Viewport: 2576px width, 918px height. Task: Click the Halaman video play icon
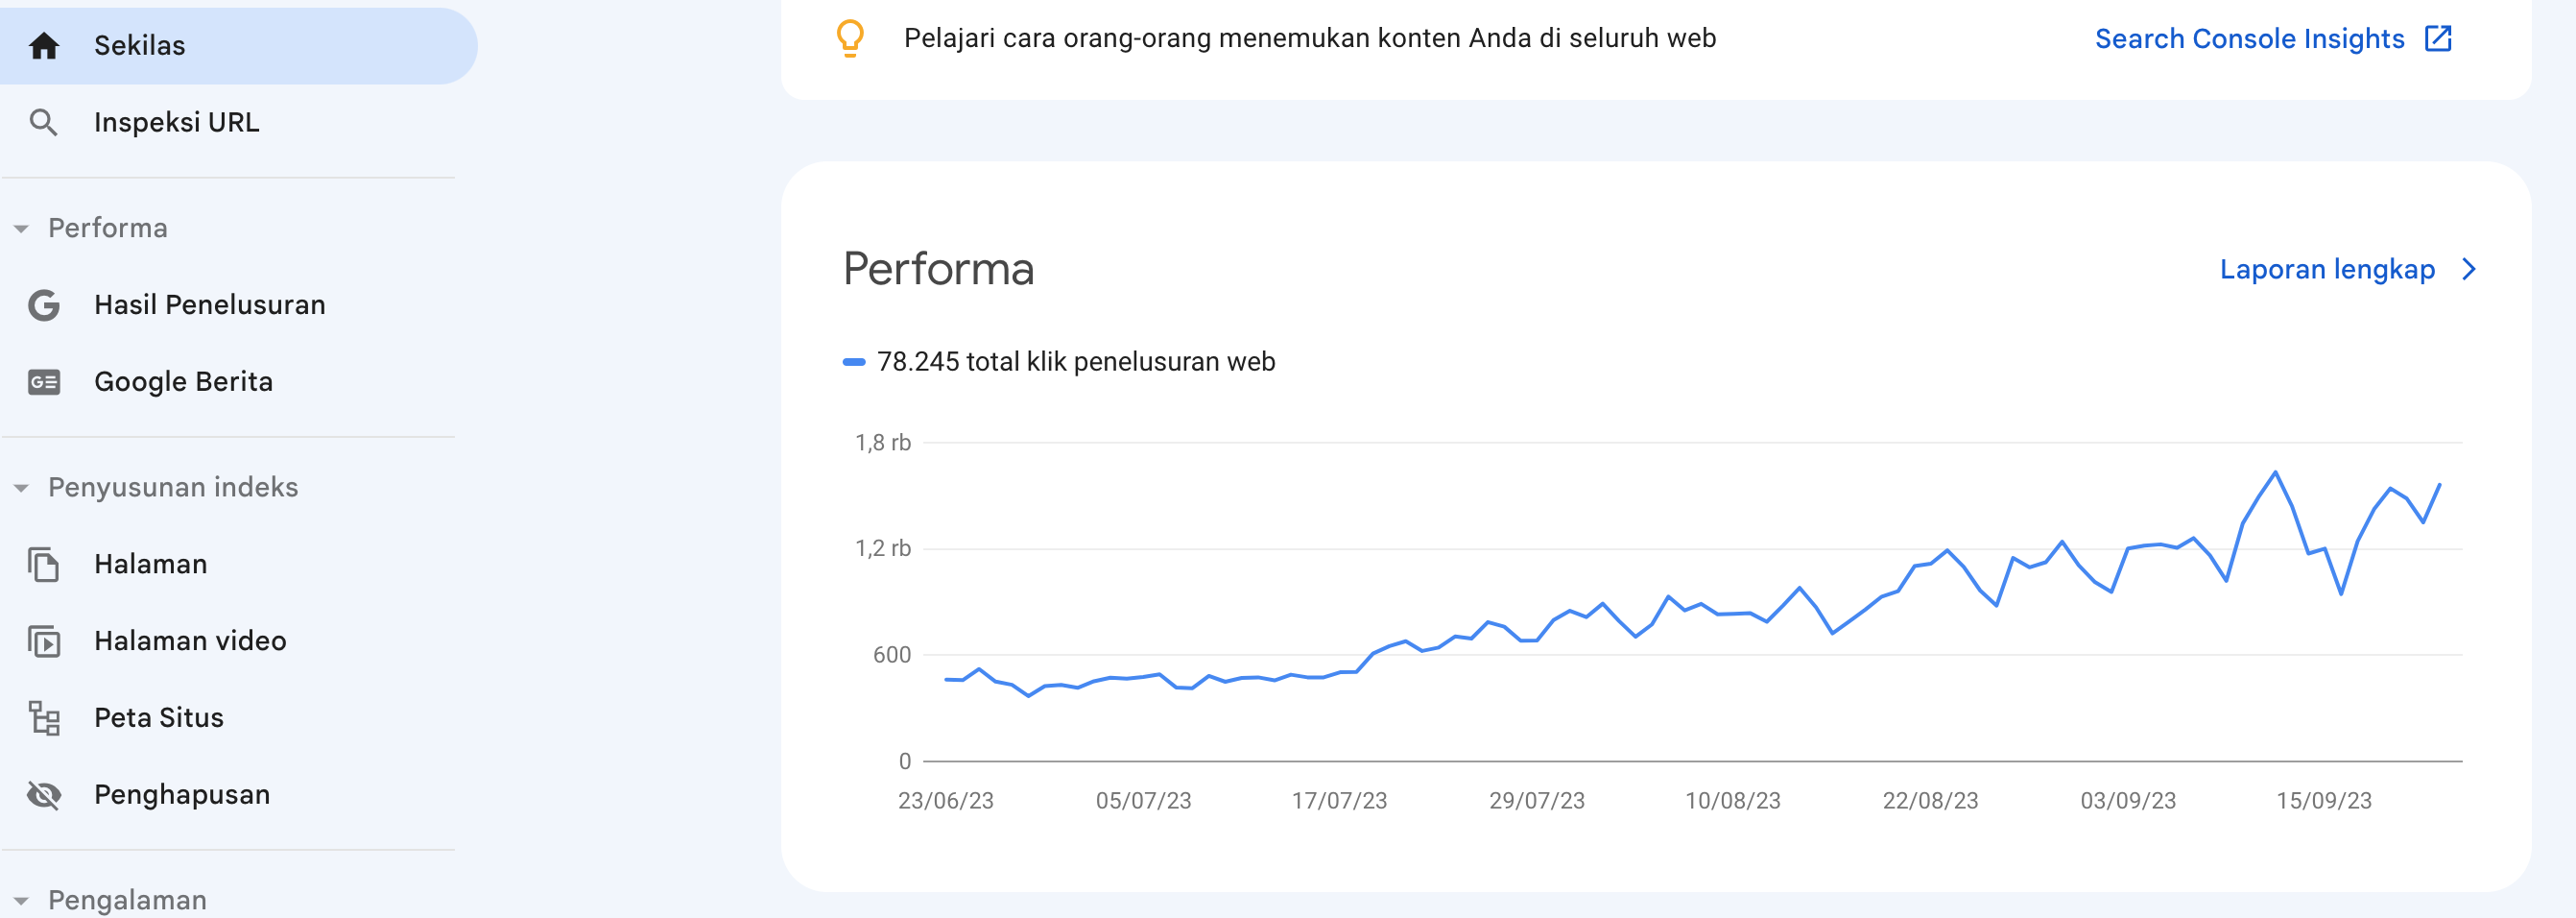pos(44,641)
